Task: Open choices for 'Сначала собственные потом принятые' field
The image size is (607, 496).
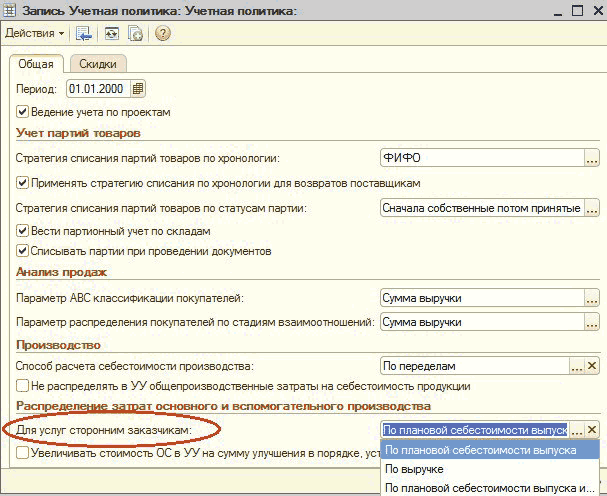Action: tap(592, 208)
